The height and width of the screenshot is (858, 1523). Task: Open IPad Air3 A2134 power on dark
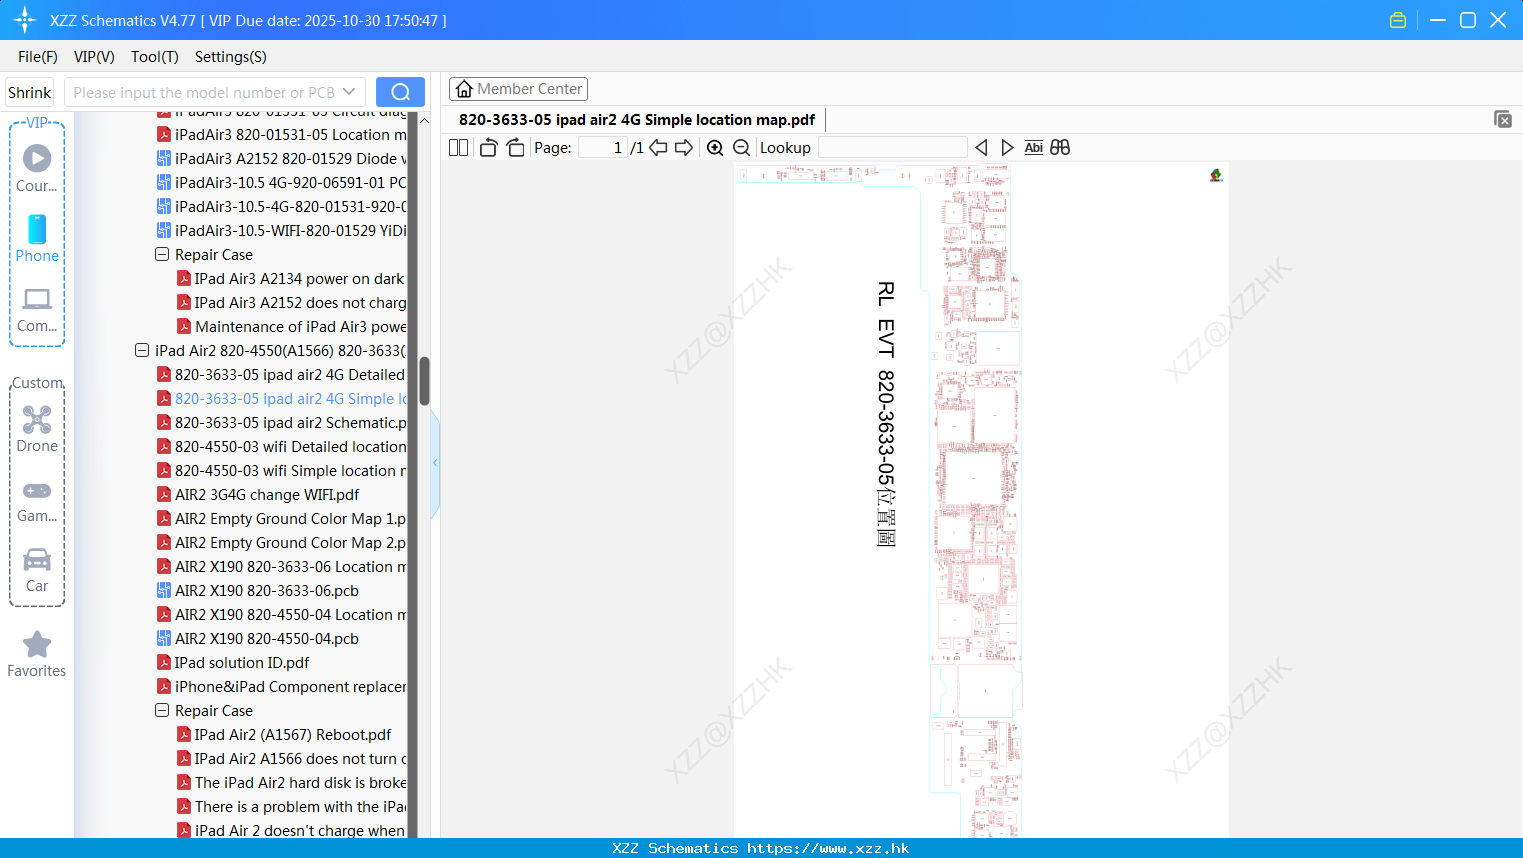291,279
